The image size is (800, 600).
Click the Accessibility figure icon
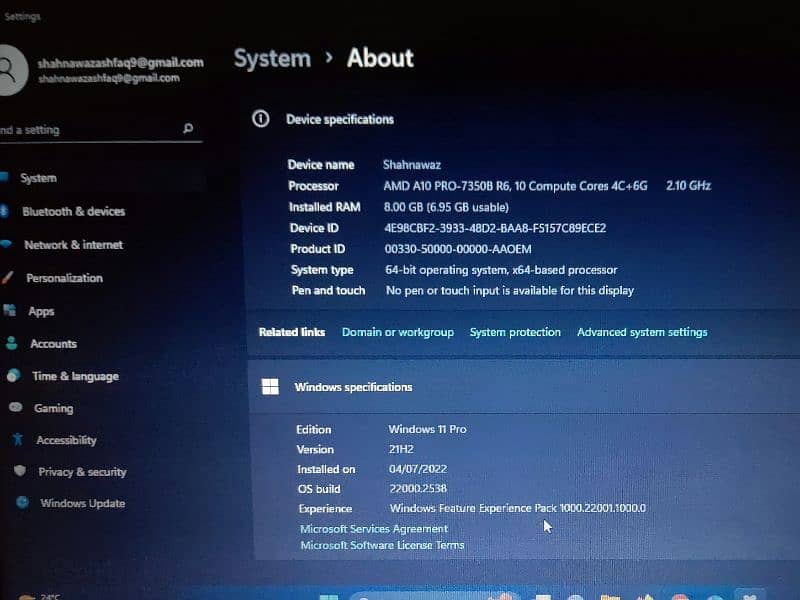17,439
